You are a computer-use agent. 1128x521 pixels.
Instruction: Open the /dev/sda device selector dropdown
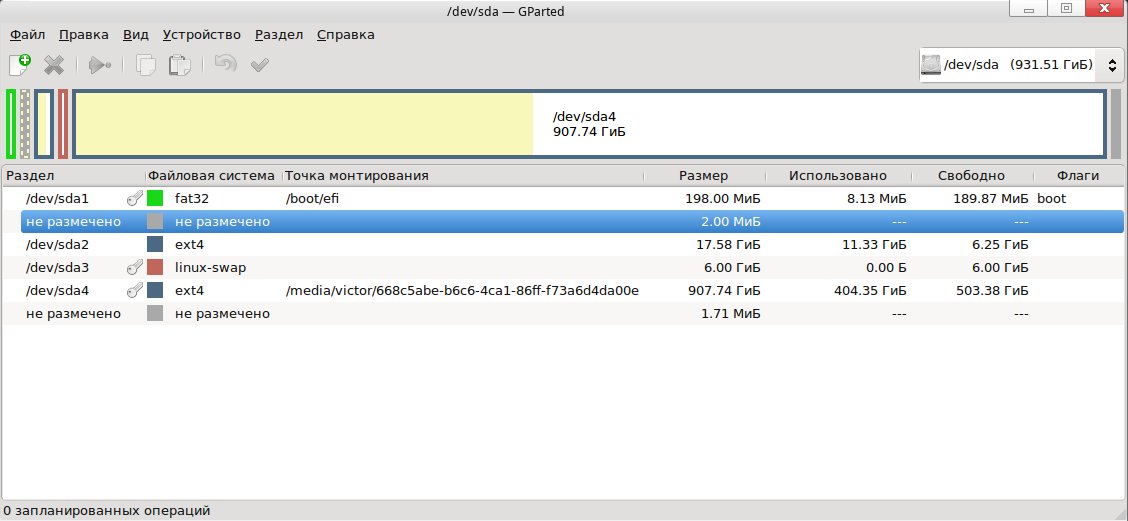[1020, 65]
